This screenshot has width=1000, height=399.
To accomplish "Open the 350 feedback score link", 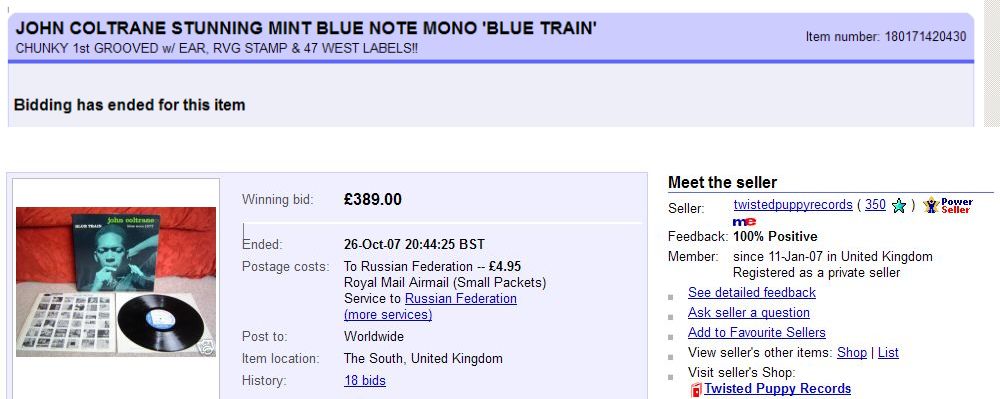I will (875, 205).
